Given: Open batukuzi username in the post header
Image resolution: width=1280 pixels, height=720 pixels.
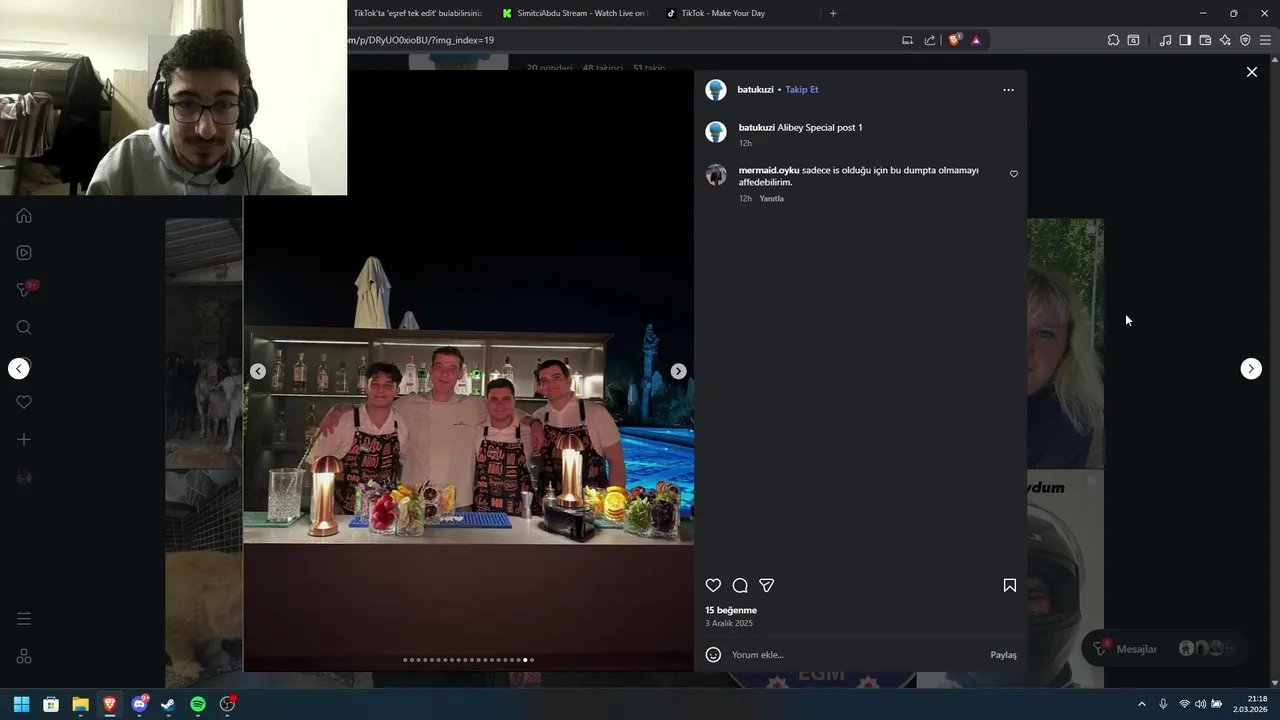Looking at the screenshot, I should [755, 89].
